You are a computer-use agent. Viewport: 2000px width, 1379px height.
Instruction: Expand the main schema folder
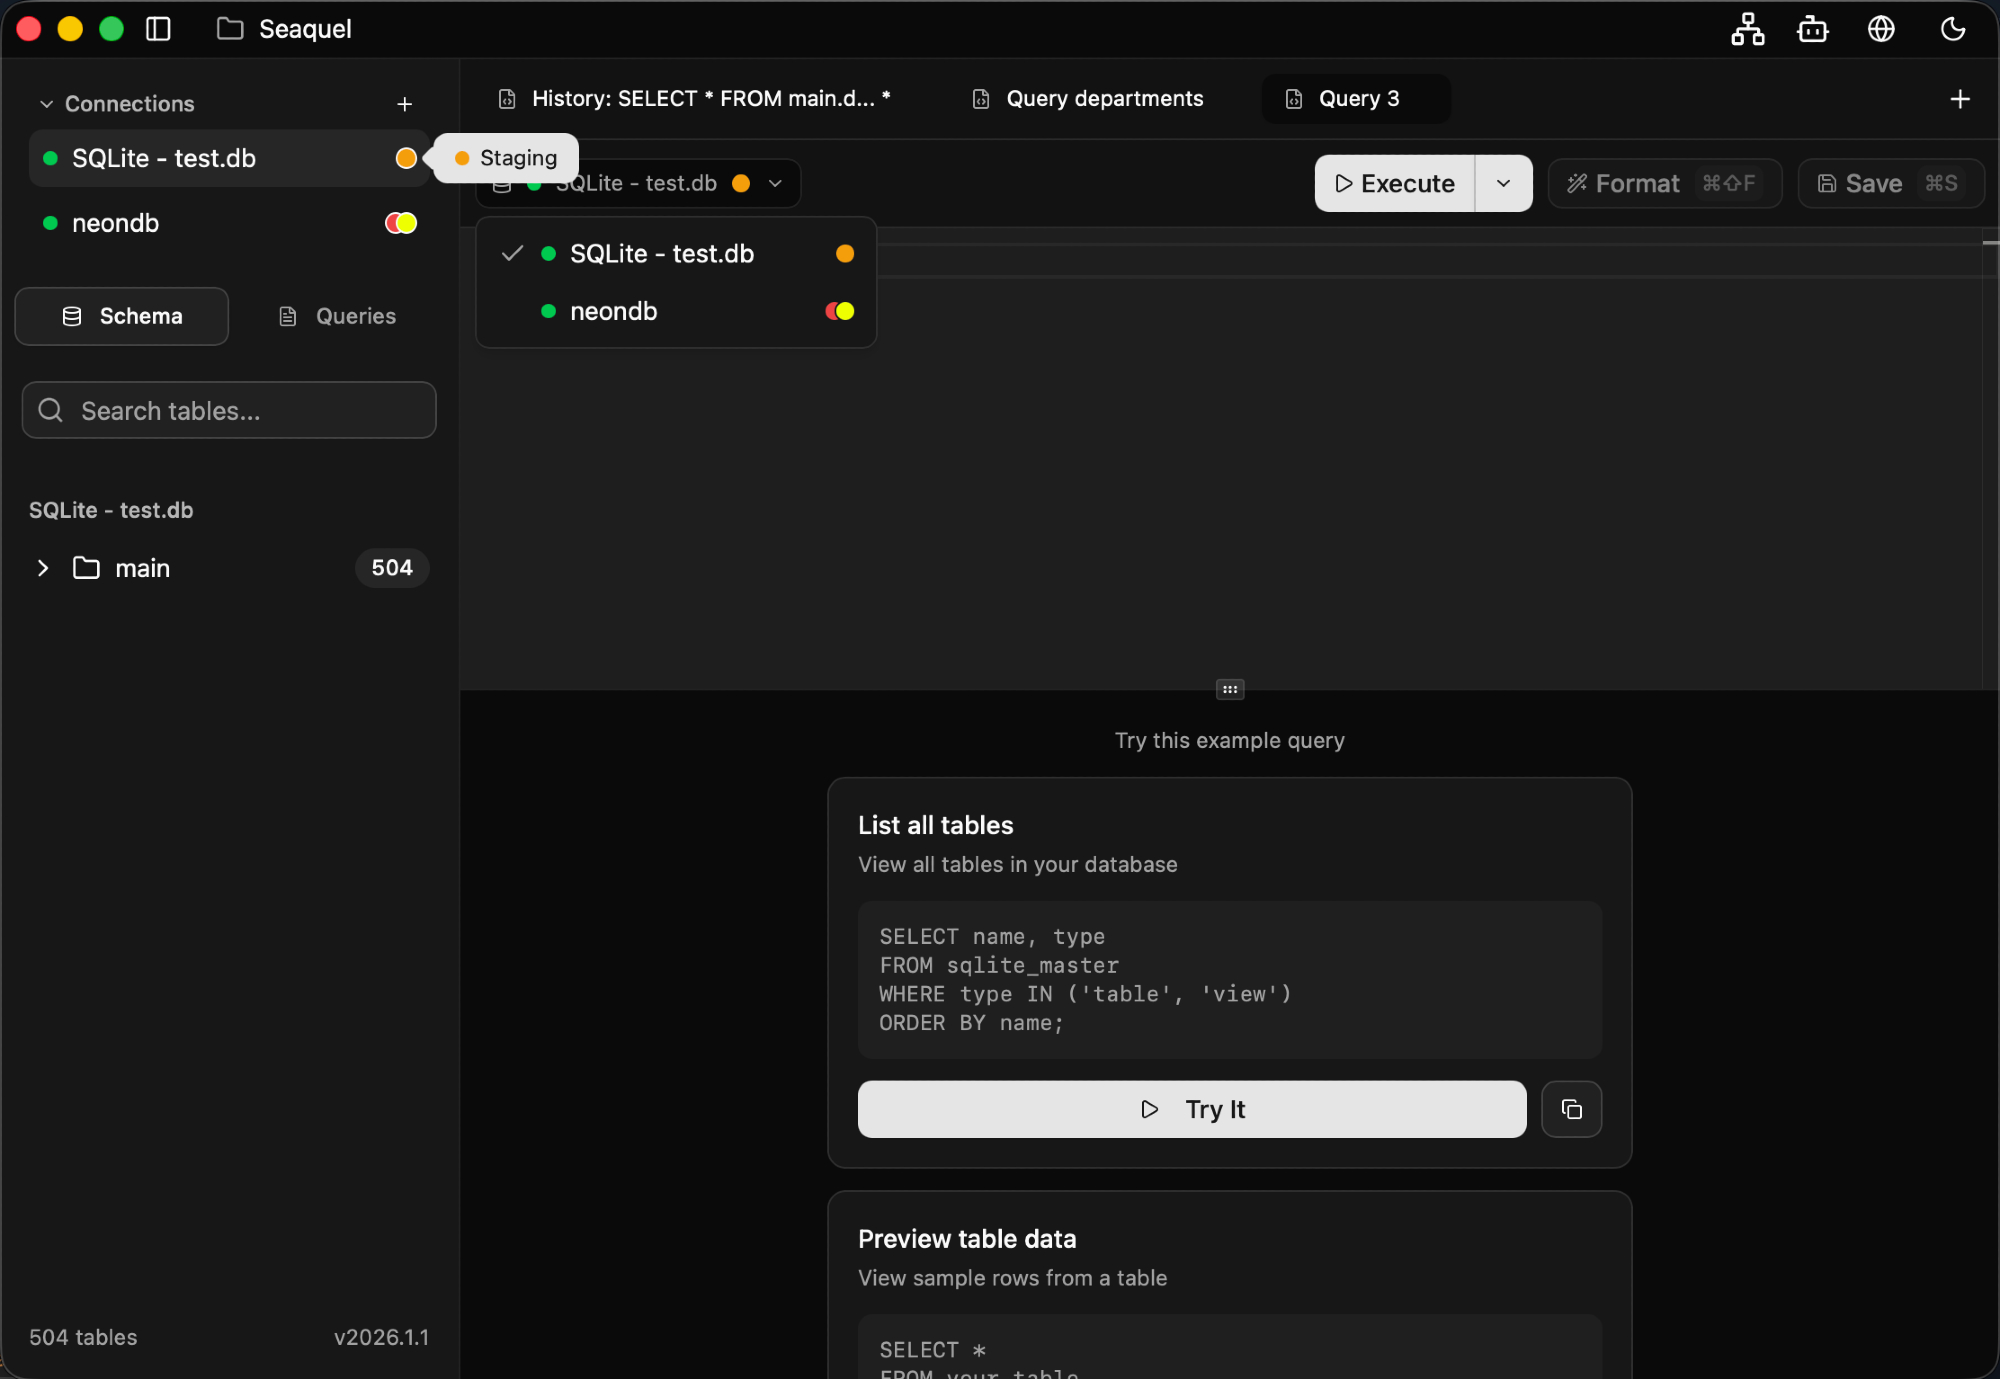pyautogui.click(x=43, y=568)
